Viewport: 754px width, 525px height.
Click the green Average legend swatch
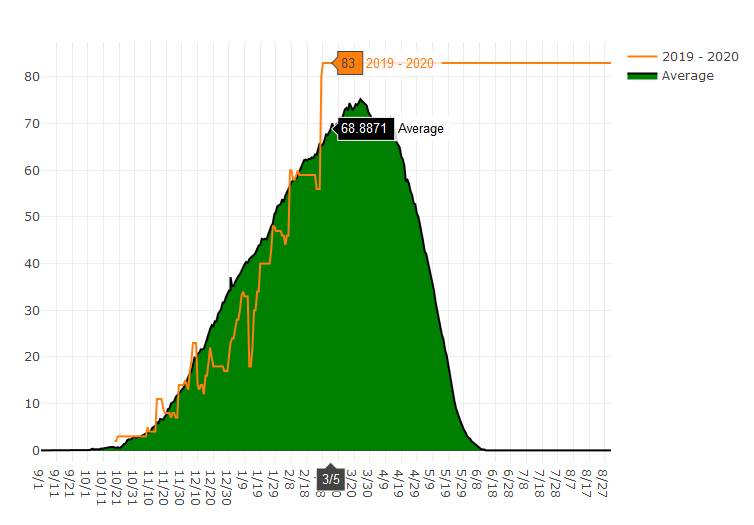click(x=642, y=76)
